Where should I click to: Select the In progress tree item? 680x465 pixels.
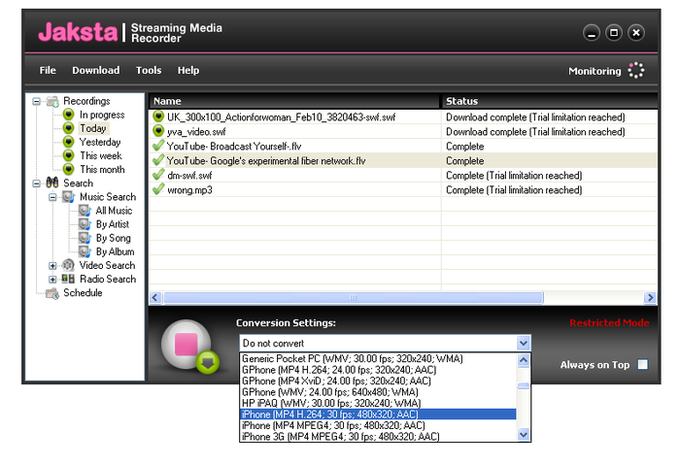tap(102, 115)
